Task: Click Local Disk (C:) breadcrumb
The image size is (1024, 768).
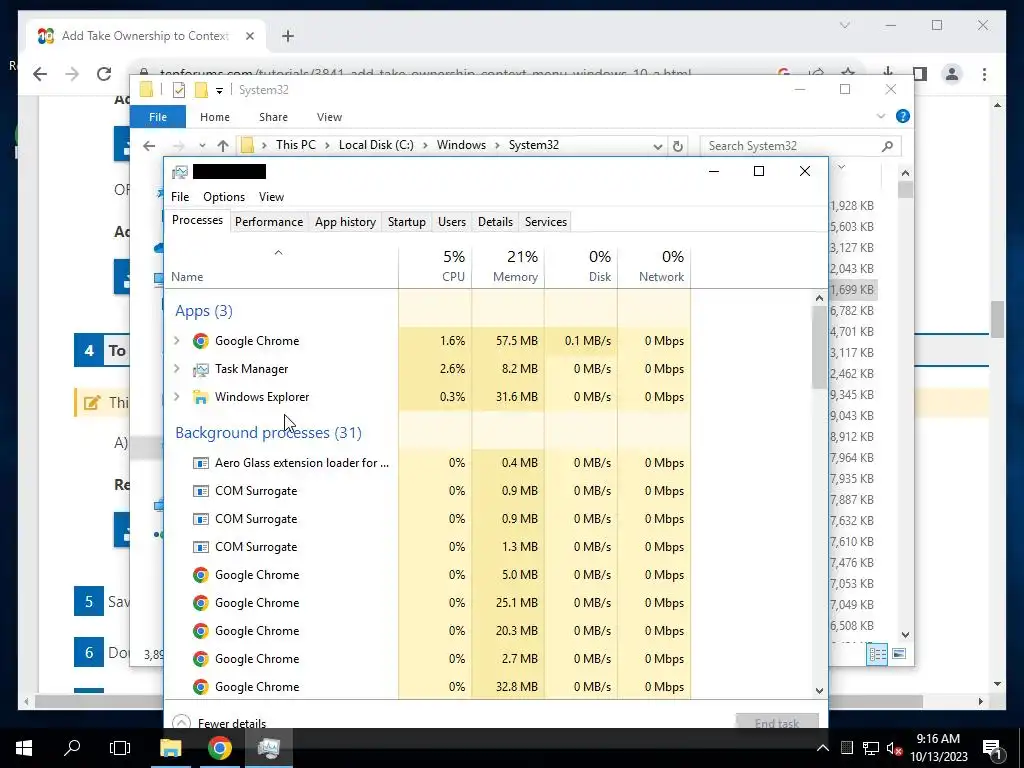Action: pos(376,145)
